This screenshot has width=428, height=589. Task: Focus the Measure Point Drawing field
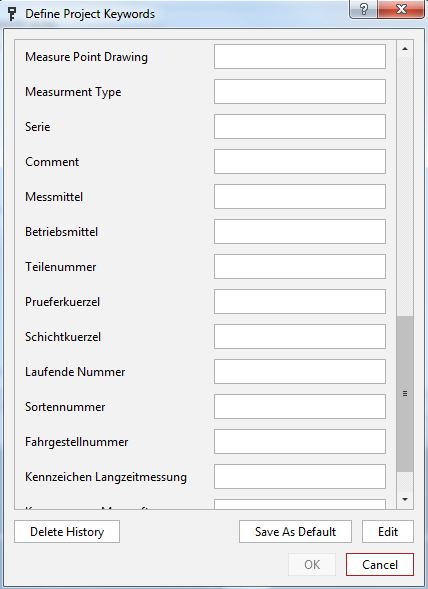300,57
